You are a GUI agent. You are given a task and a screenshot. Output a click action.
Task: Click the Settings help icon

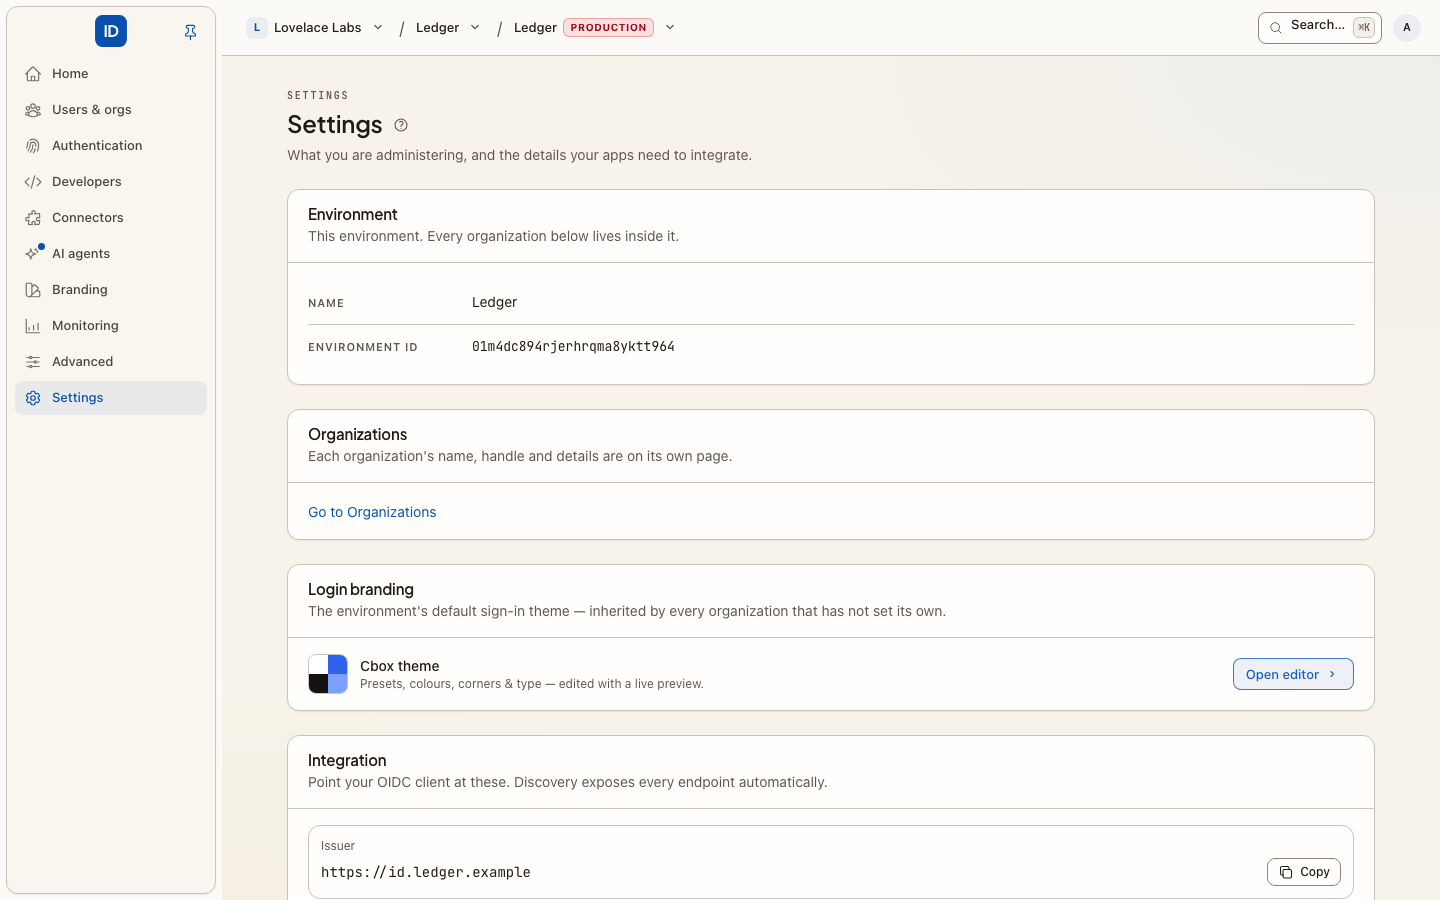[x=401, y=125]
